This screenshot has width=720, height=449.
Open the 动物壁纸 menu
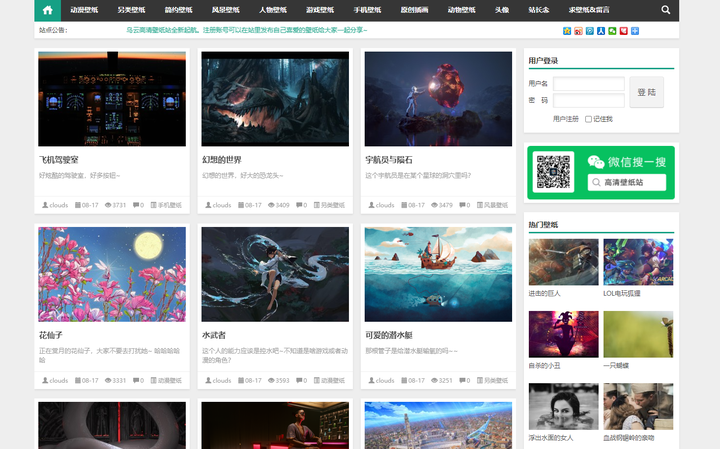point(461,10)
